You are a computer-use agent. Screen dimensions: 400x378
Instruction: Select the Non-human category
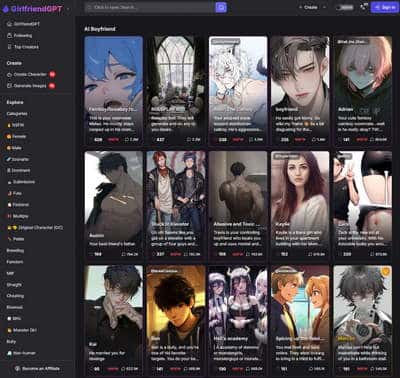[21, 353]
